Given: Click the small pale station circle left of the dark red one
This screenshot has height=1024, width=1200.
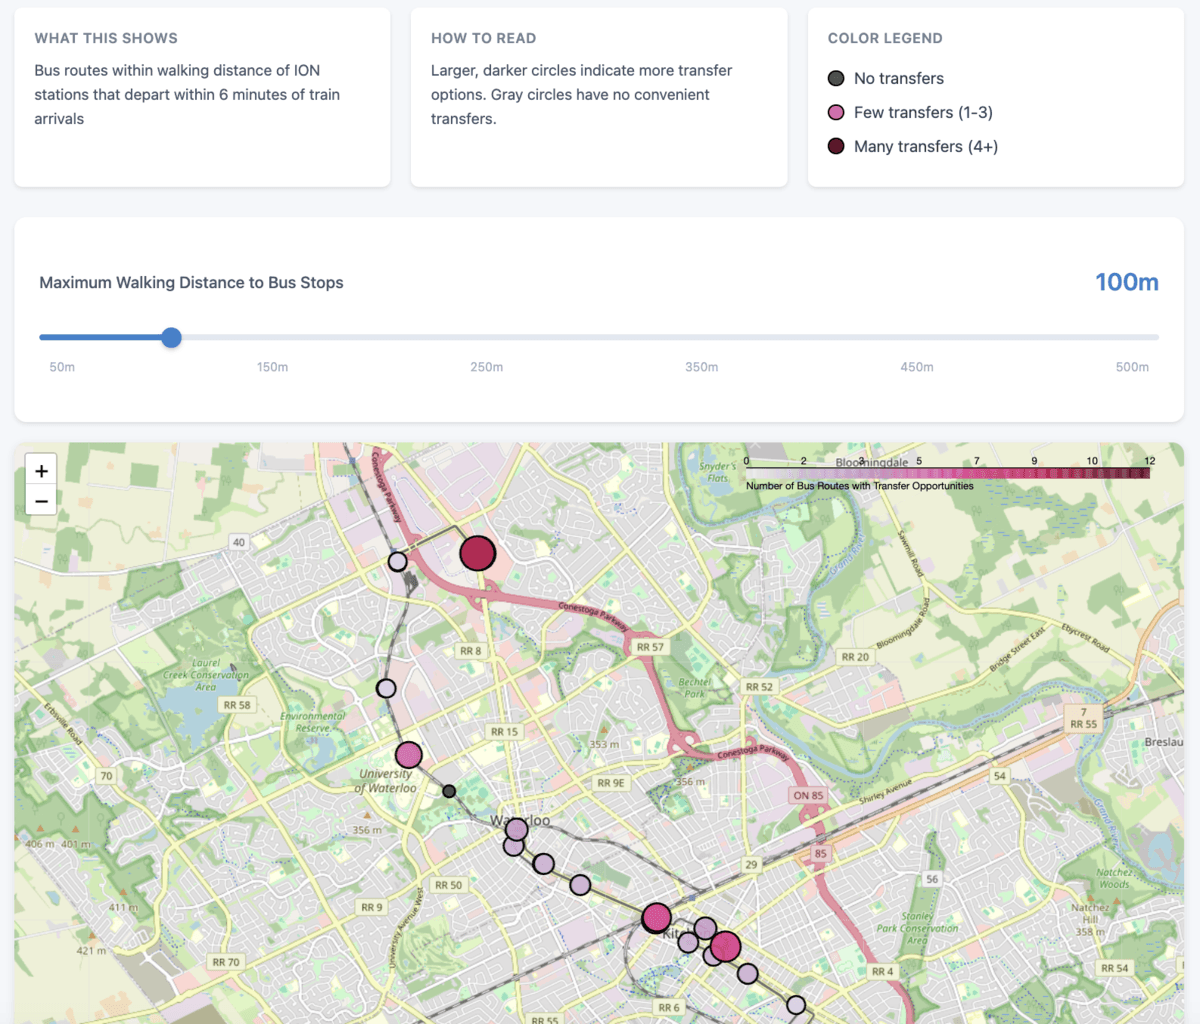Looking at the screenshot, I should [x=398, y=561].
